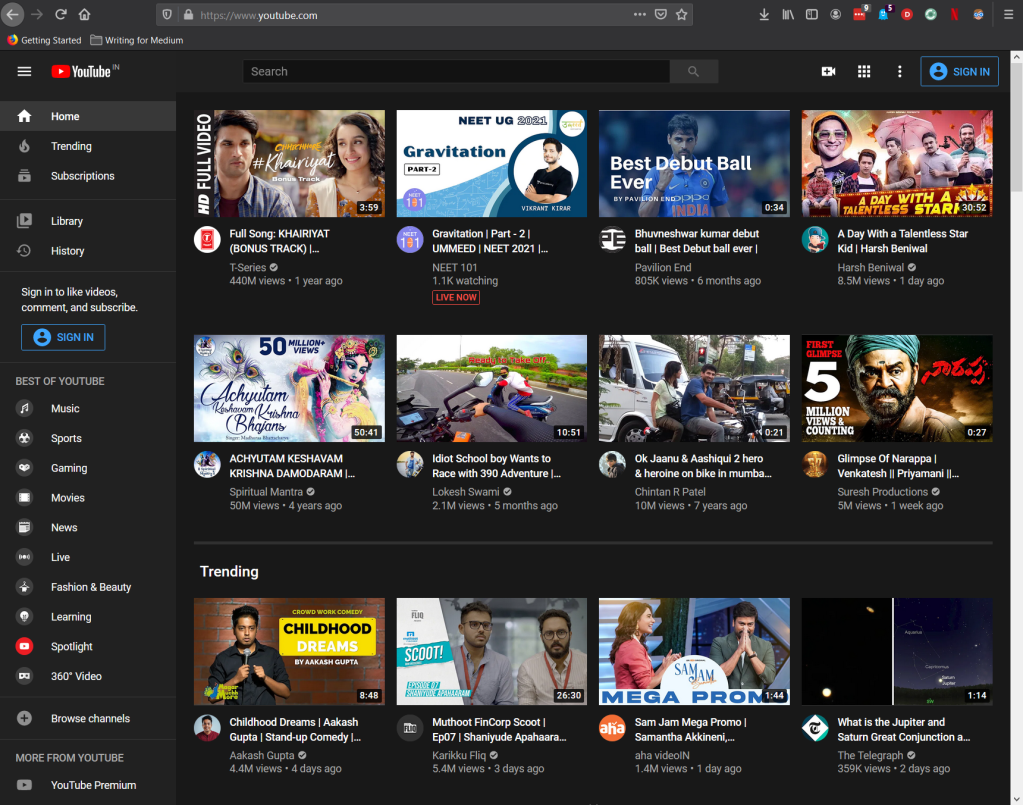
Task: Click the Trending flame icon
Action: [x=25, y=146]
